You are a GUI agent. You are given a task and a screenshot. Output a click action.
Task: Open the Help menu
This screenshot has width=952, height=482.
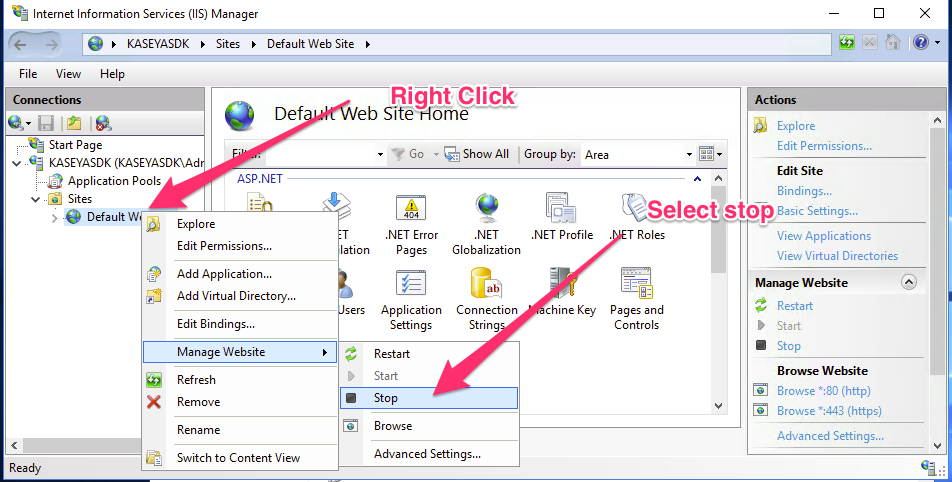point(112,73)
